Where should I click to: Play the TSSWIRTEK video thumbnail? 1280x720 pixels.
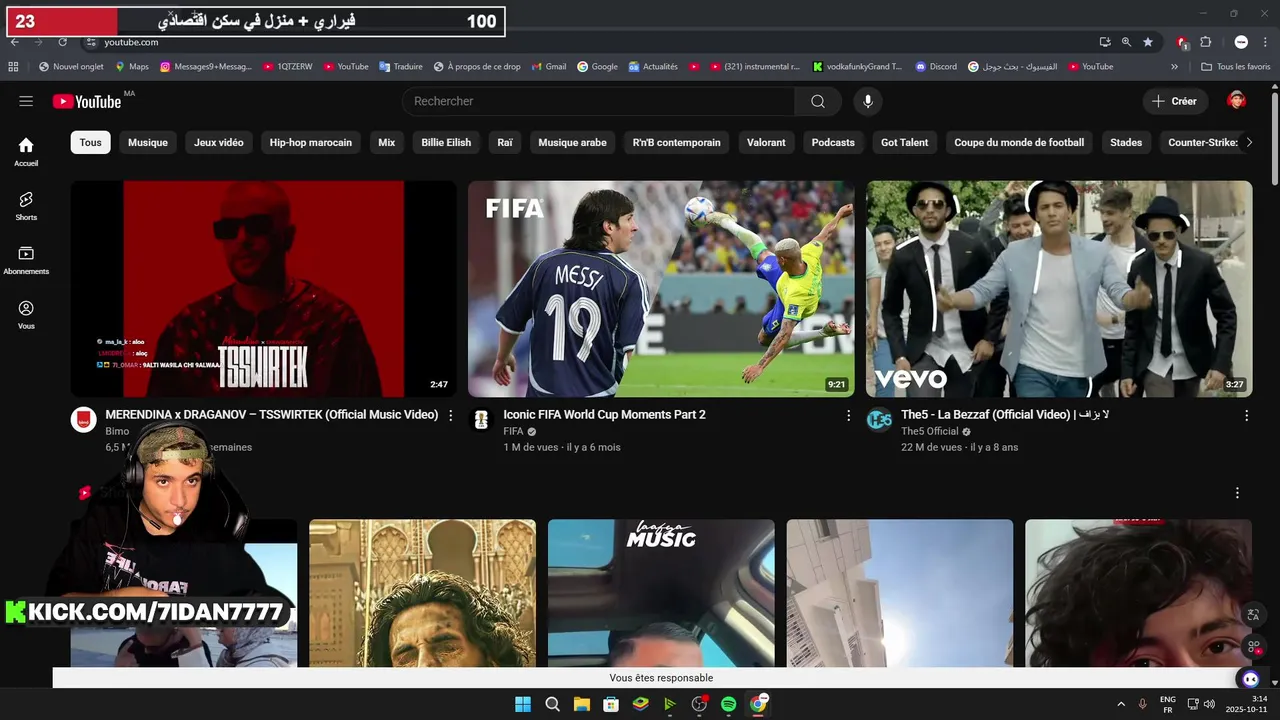(x=263, y=289)
